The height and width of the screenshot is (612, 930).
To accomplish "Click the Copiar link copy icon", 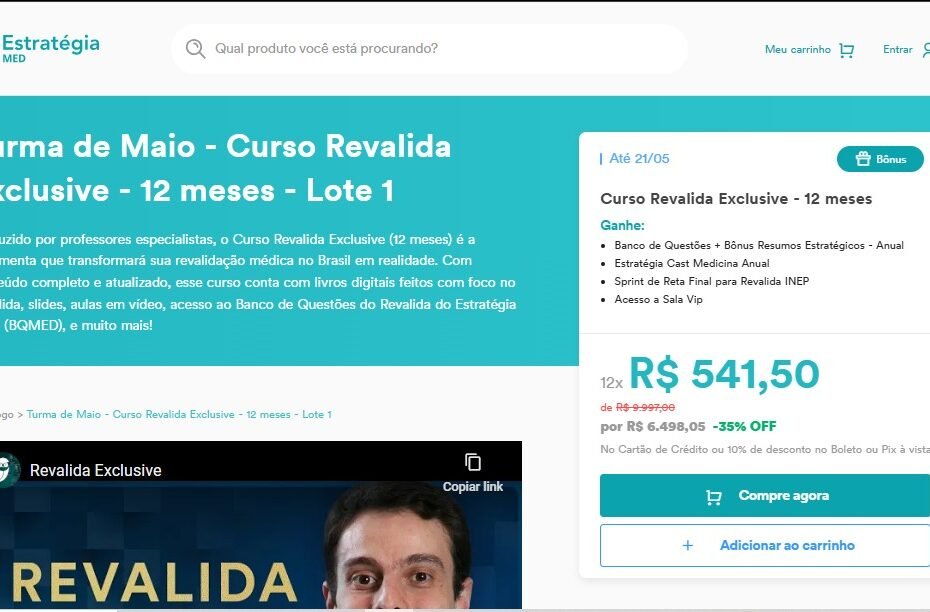I will [473, 462].
